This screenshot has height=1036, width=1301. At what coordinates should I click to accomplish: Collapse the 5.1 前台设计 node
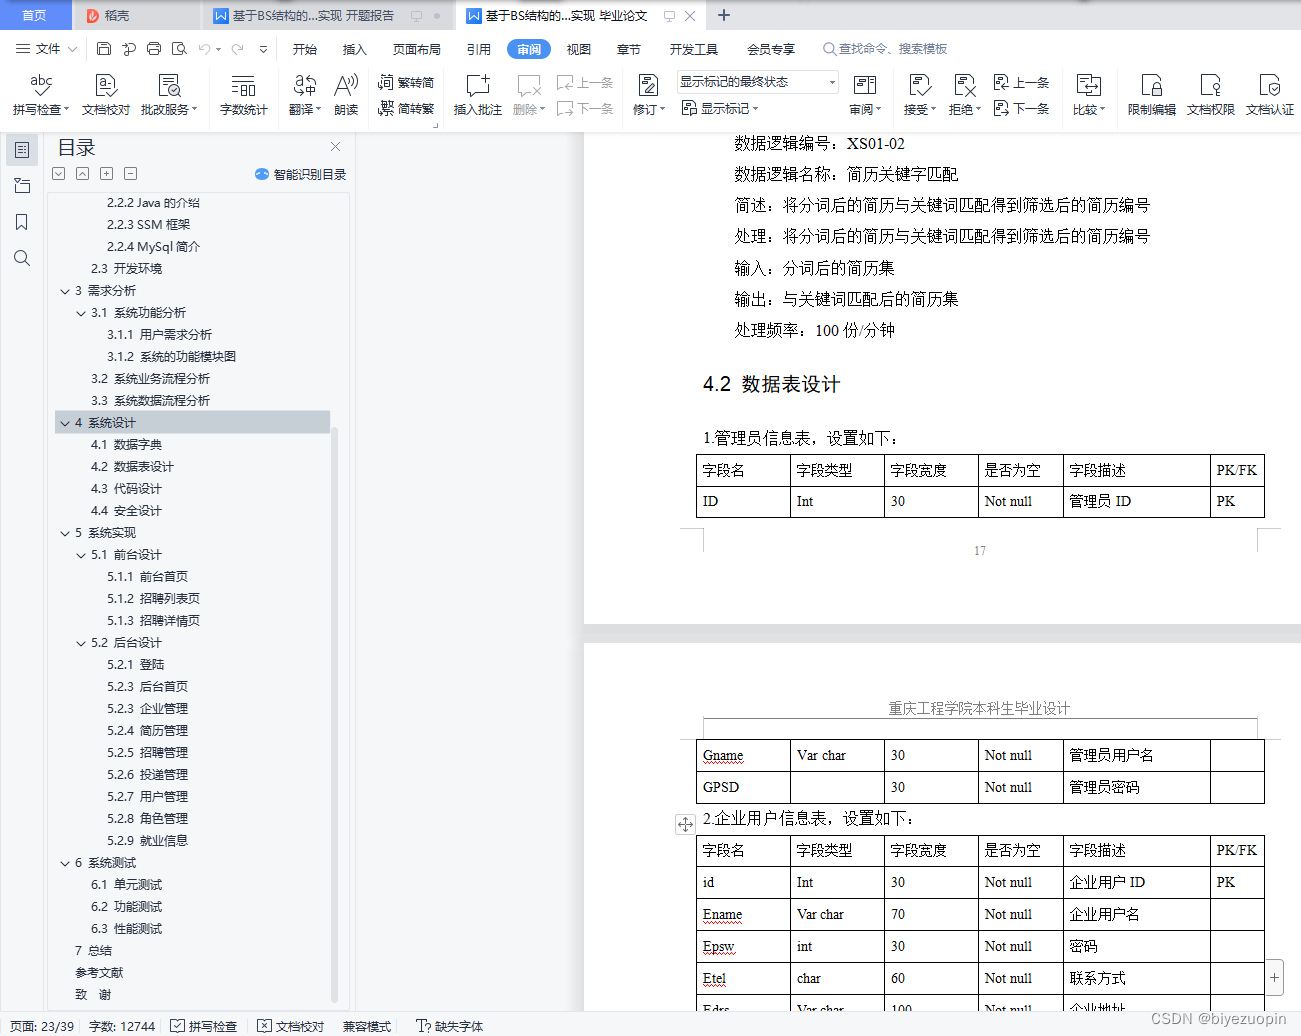pyautogui.click(x=81, y=555)
